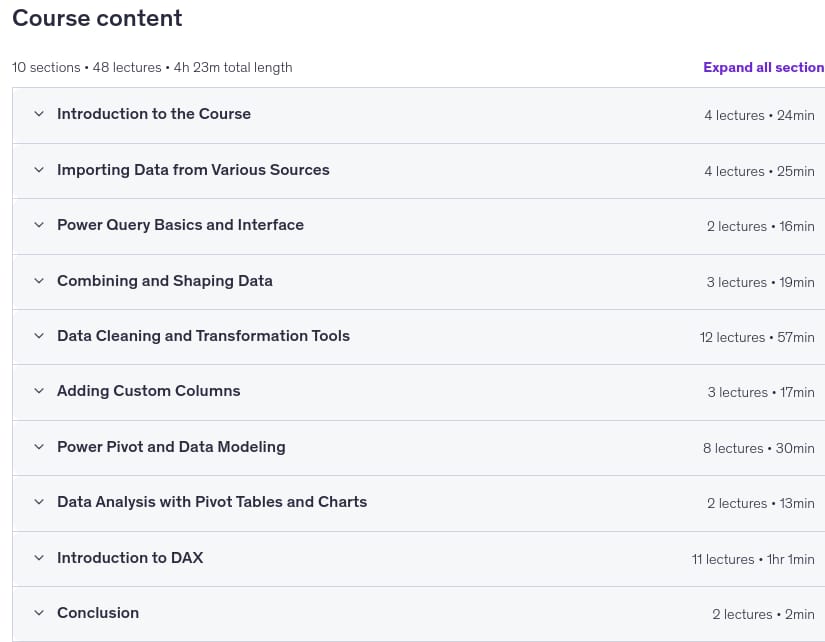Click the Conclusion section title
This screenshot has height=642, width=825.
click(98, 613)
